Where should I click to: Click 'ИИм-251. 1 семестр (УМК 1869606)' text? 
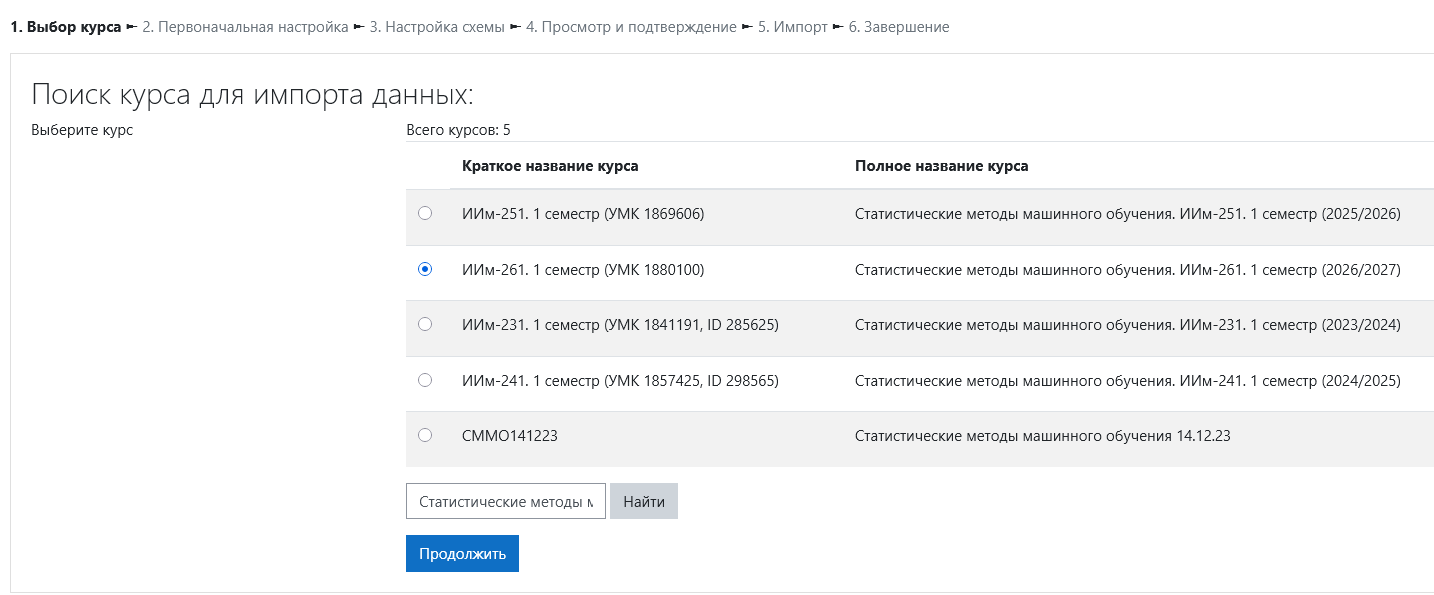tap(584, 214)
